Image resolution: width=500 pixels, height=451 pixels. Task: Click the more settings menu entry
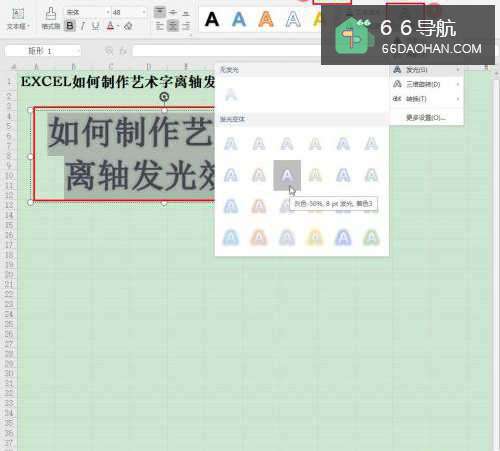pos(427,117)
